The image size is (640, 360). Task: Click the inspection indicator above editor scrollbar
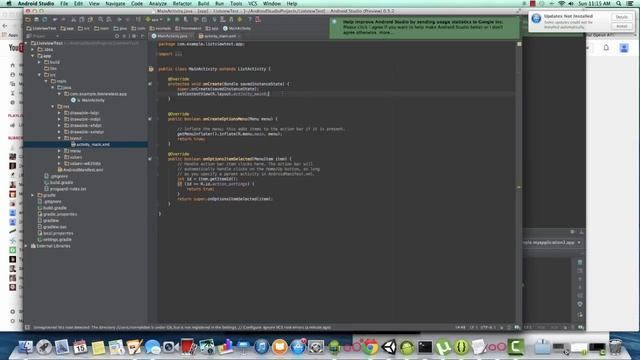click(x=519, y=44)
